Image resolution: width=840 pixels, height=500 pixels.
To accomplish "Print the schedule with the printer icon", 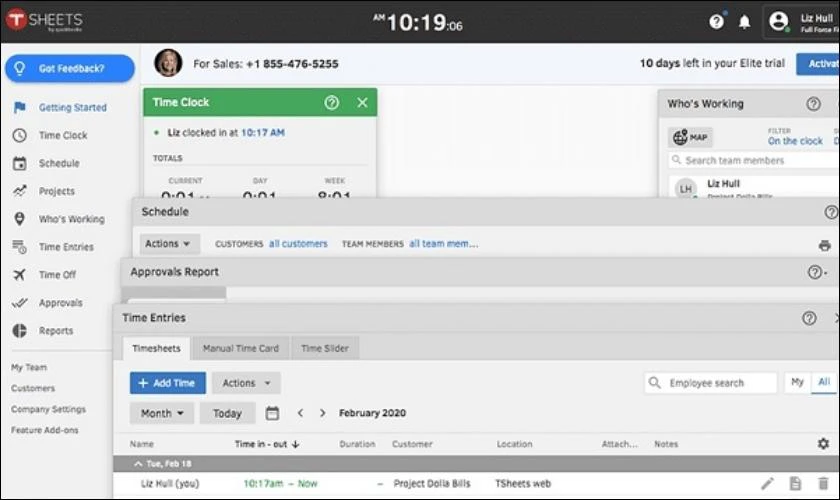I will coord(824,245).
